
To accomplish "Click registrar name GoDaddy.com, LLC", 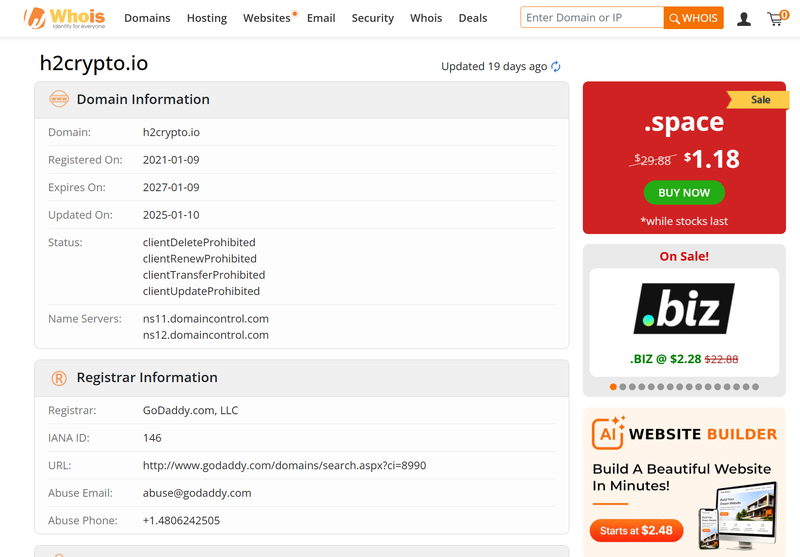I will 190,410.
